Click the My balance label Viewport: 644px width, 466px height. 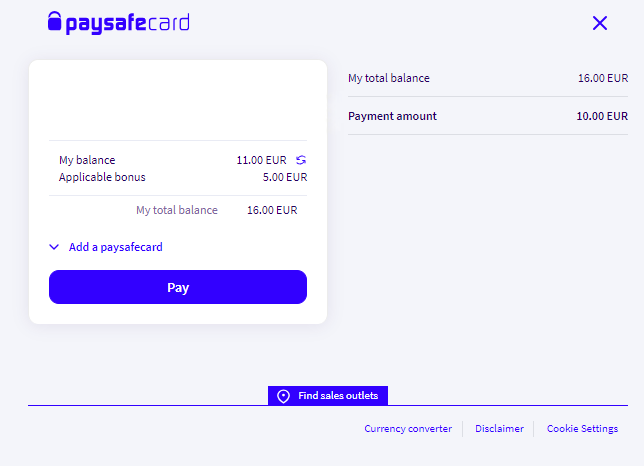[87, 160]
